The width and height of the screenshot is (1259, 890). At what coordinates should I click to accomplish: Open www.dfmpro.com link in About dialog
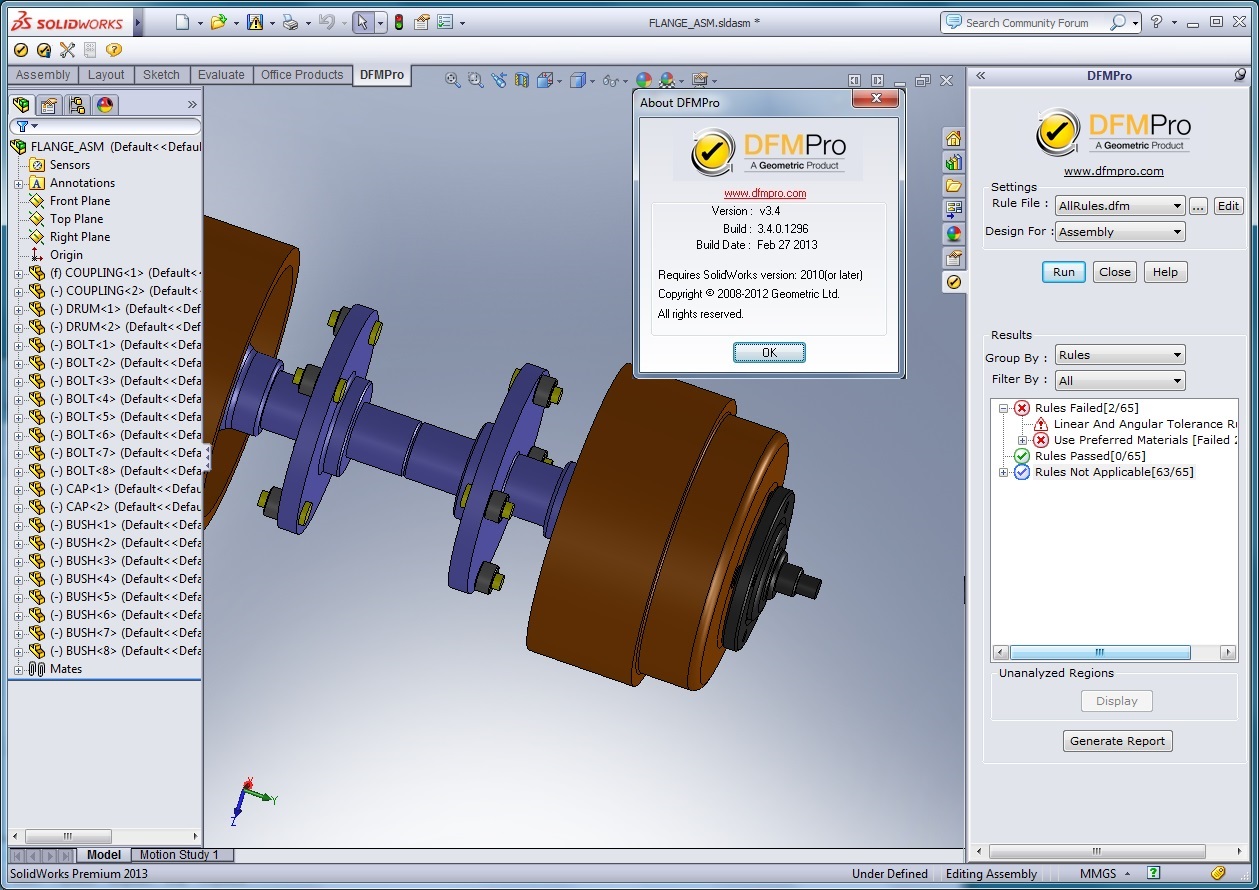[x=765, y=194]
